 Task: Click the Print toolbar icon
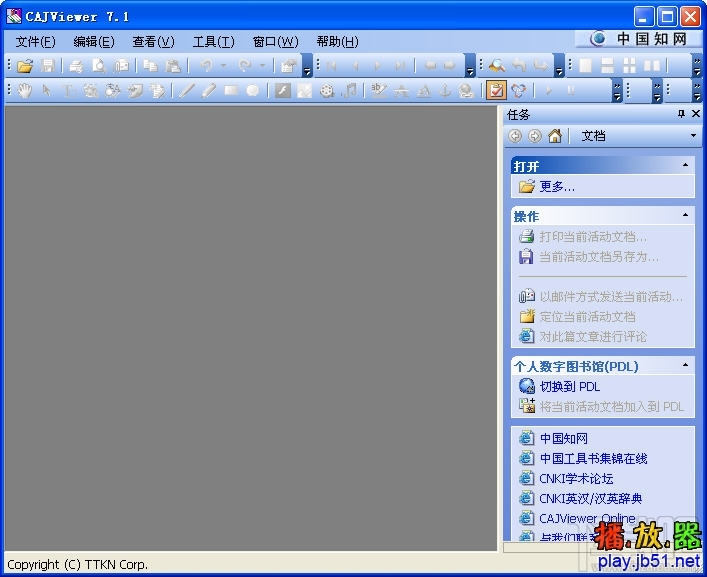(76, 66)
